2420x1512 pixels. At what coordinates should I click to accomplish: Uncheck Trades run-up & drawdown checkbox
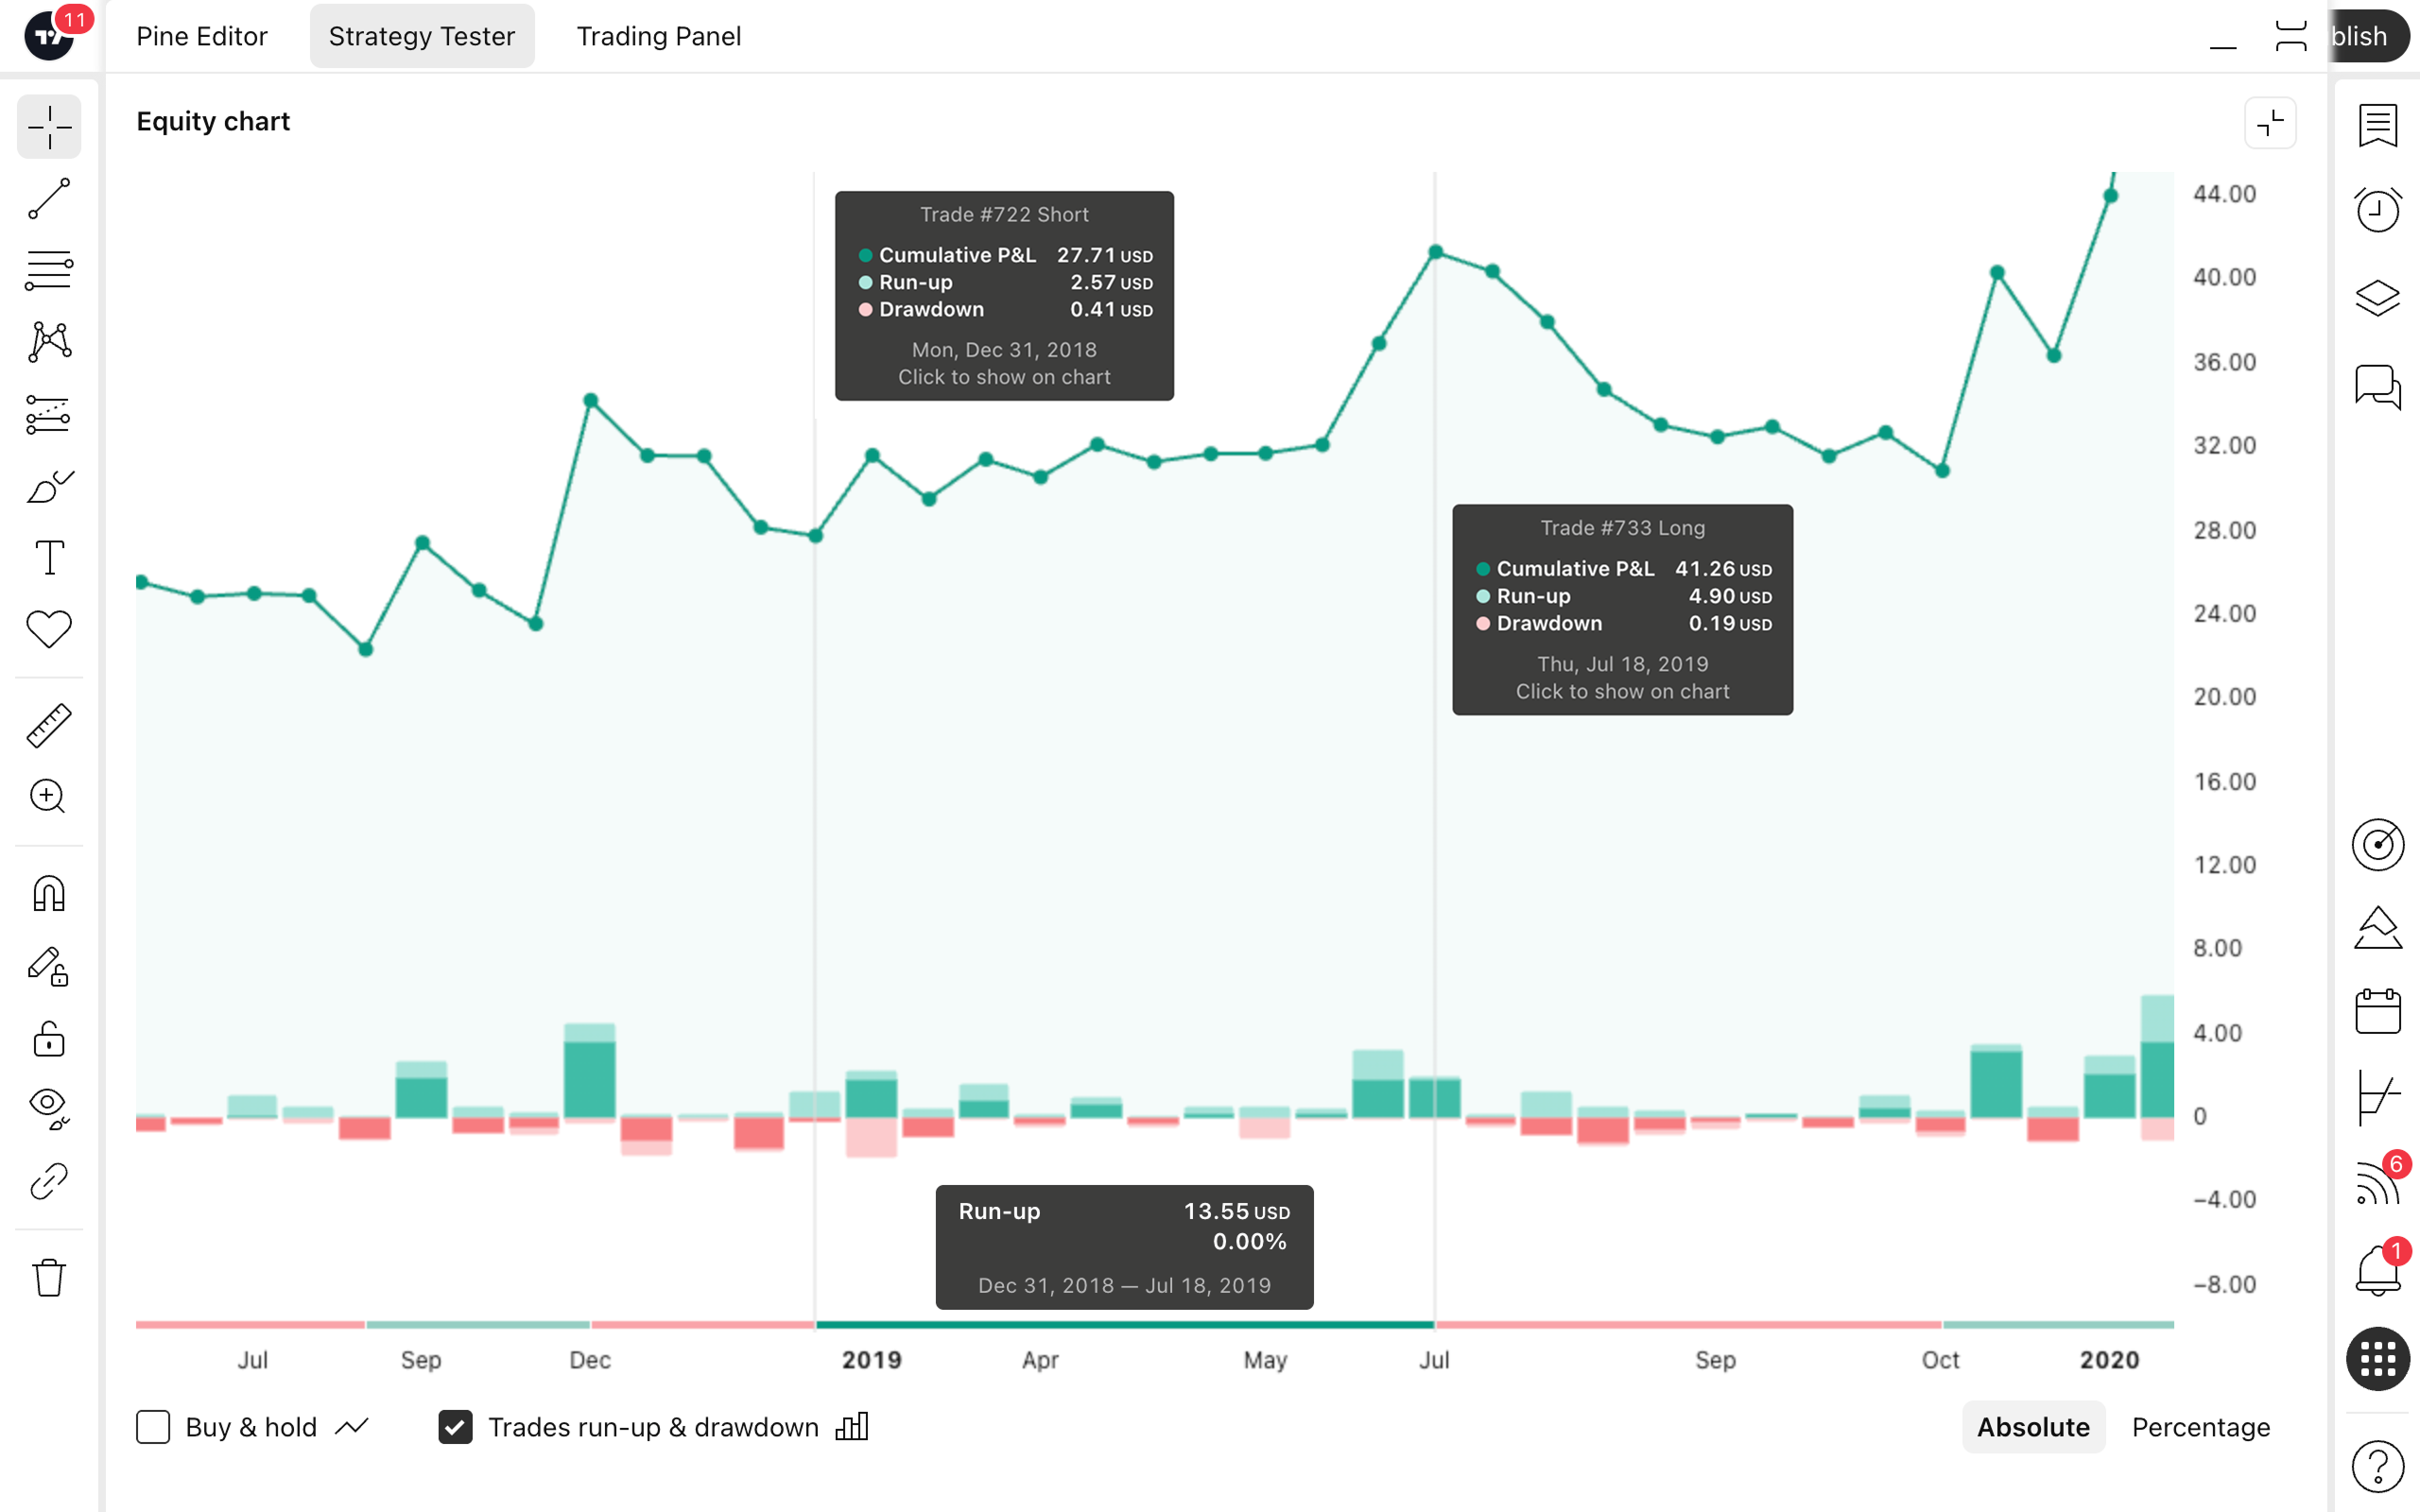[x=455, y=1427]
